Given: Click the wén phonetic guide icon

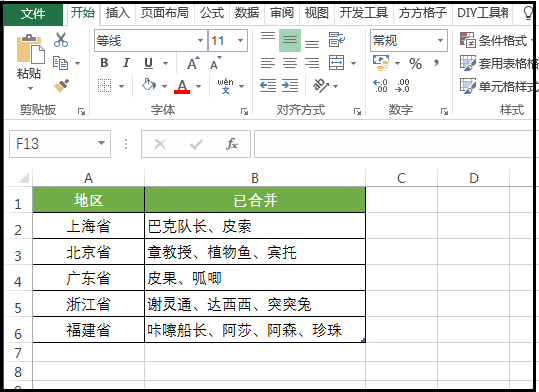Looking at the screenshot, I should pos(226,86).
